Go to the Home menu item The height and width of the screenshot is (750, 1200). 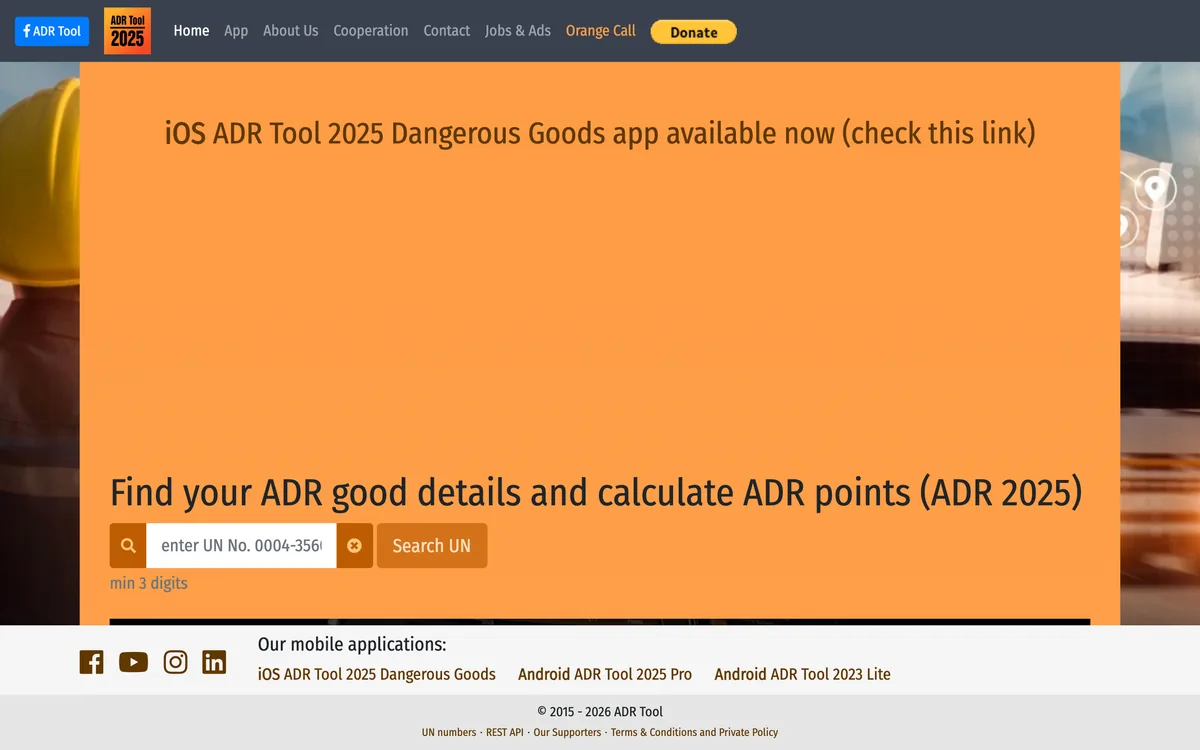[191, 31]
